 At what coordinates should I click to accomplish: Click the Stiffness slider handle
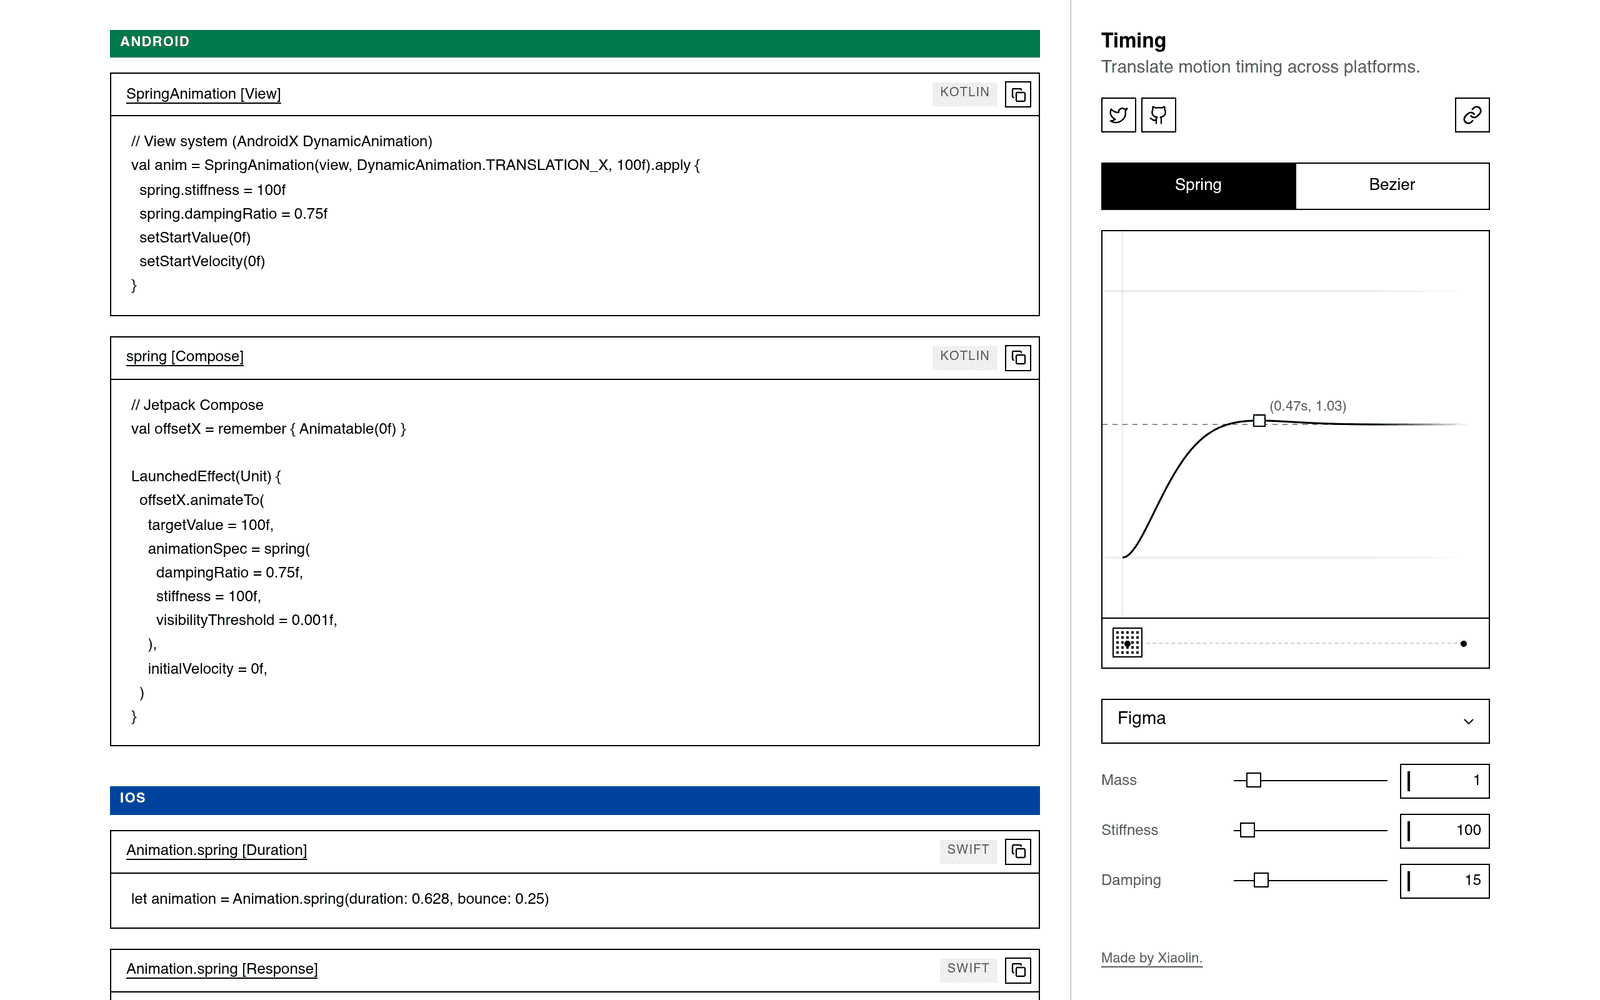(1247, 830)
